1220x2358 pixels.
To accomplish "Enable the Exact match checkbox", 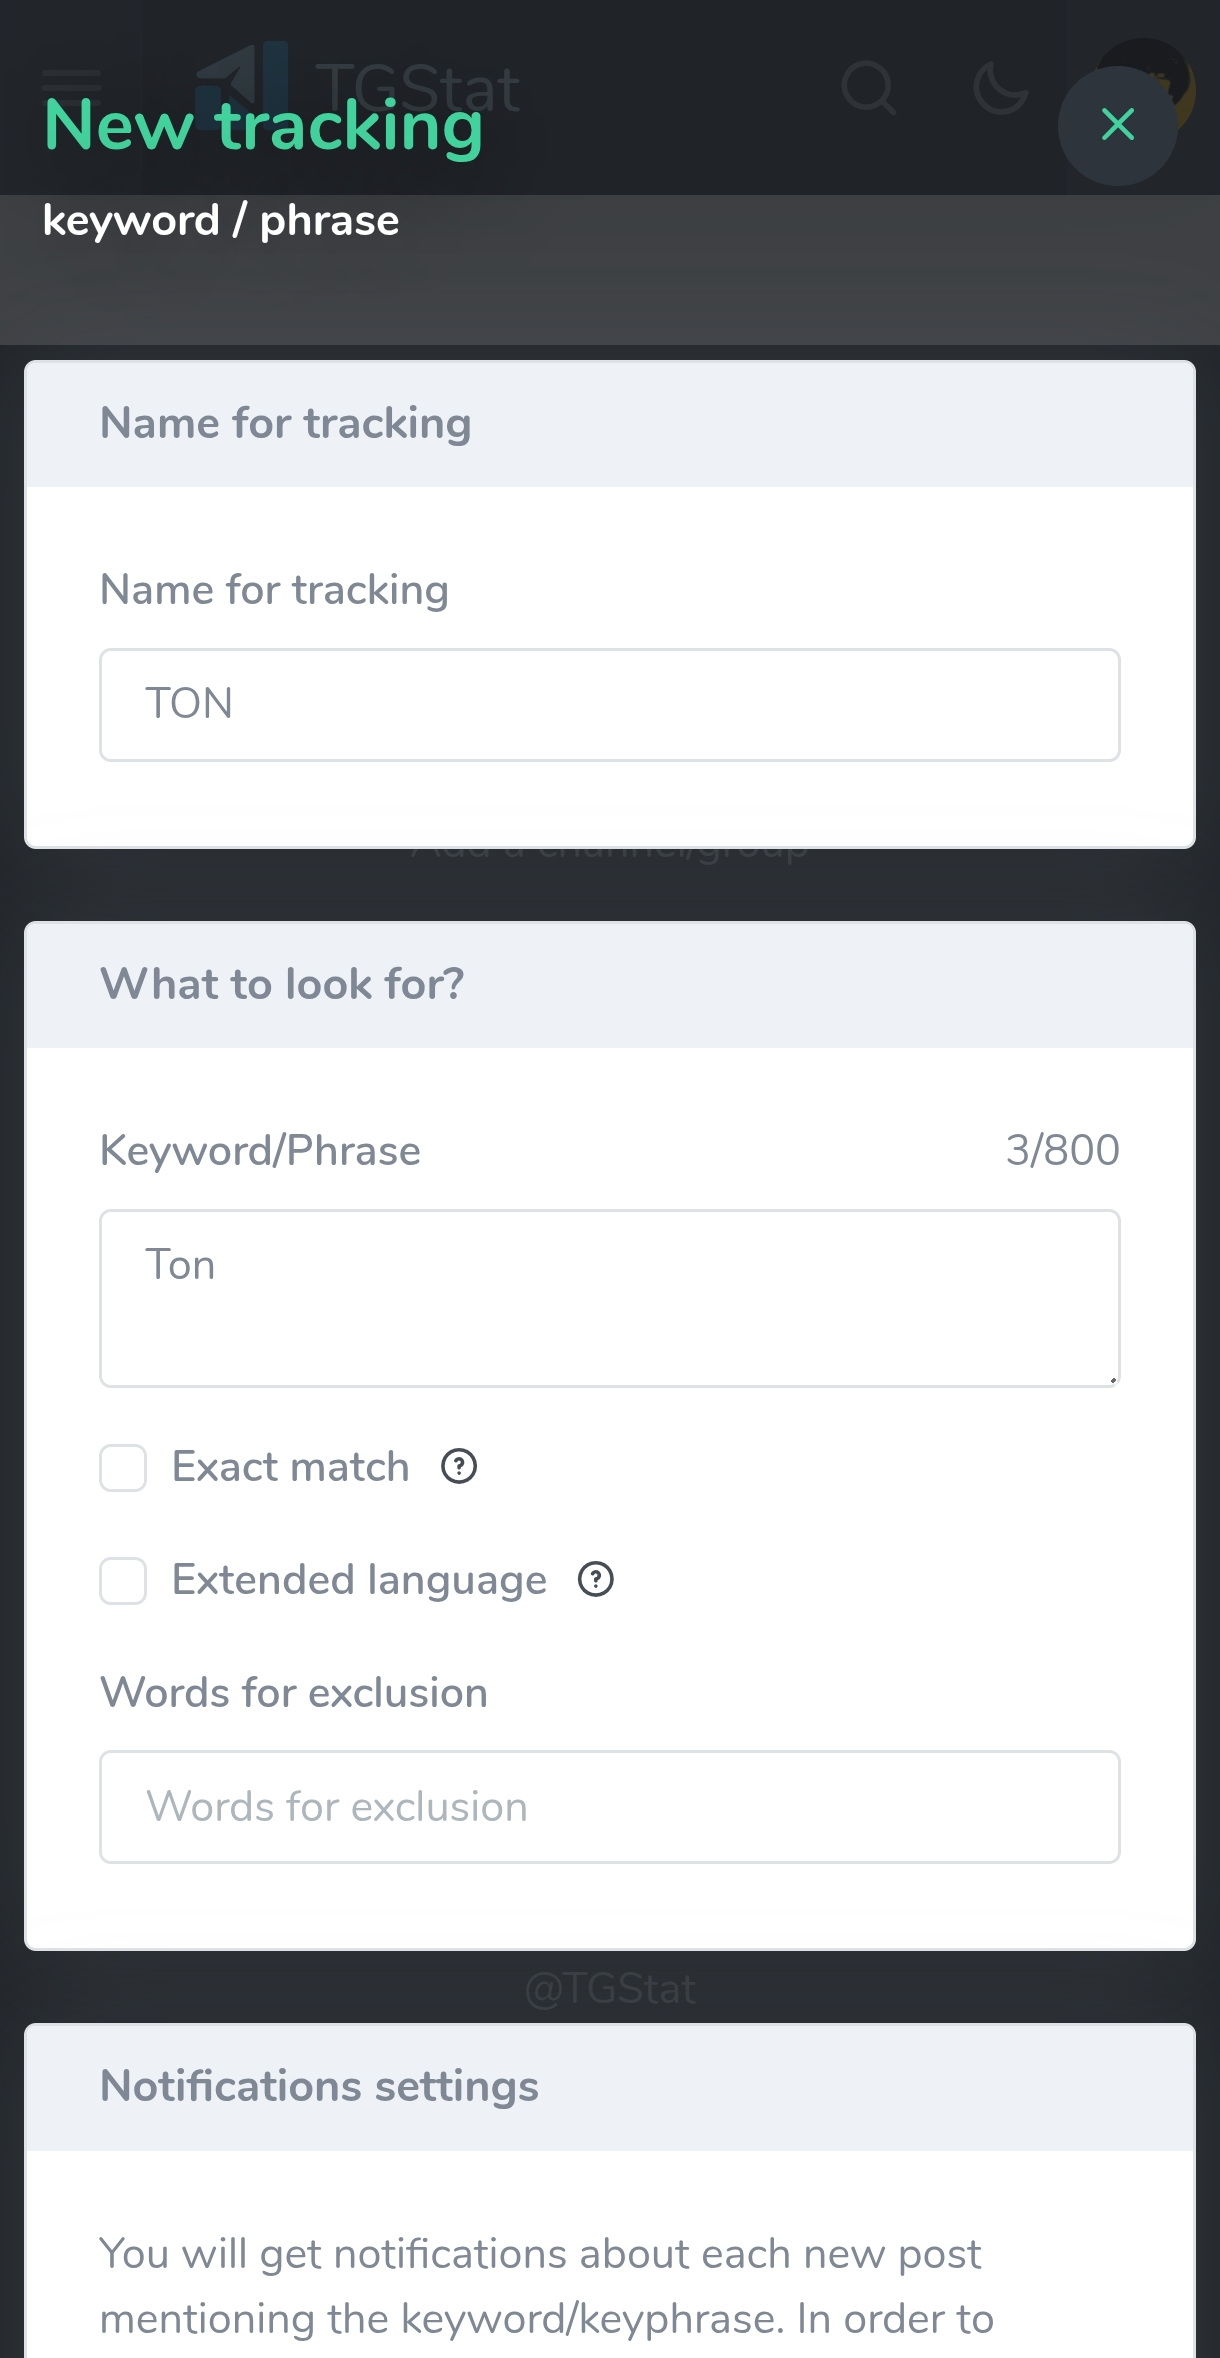I will click(x=122, y=1467).
